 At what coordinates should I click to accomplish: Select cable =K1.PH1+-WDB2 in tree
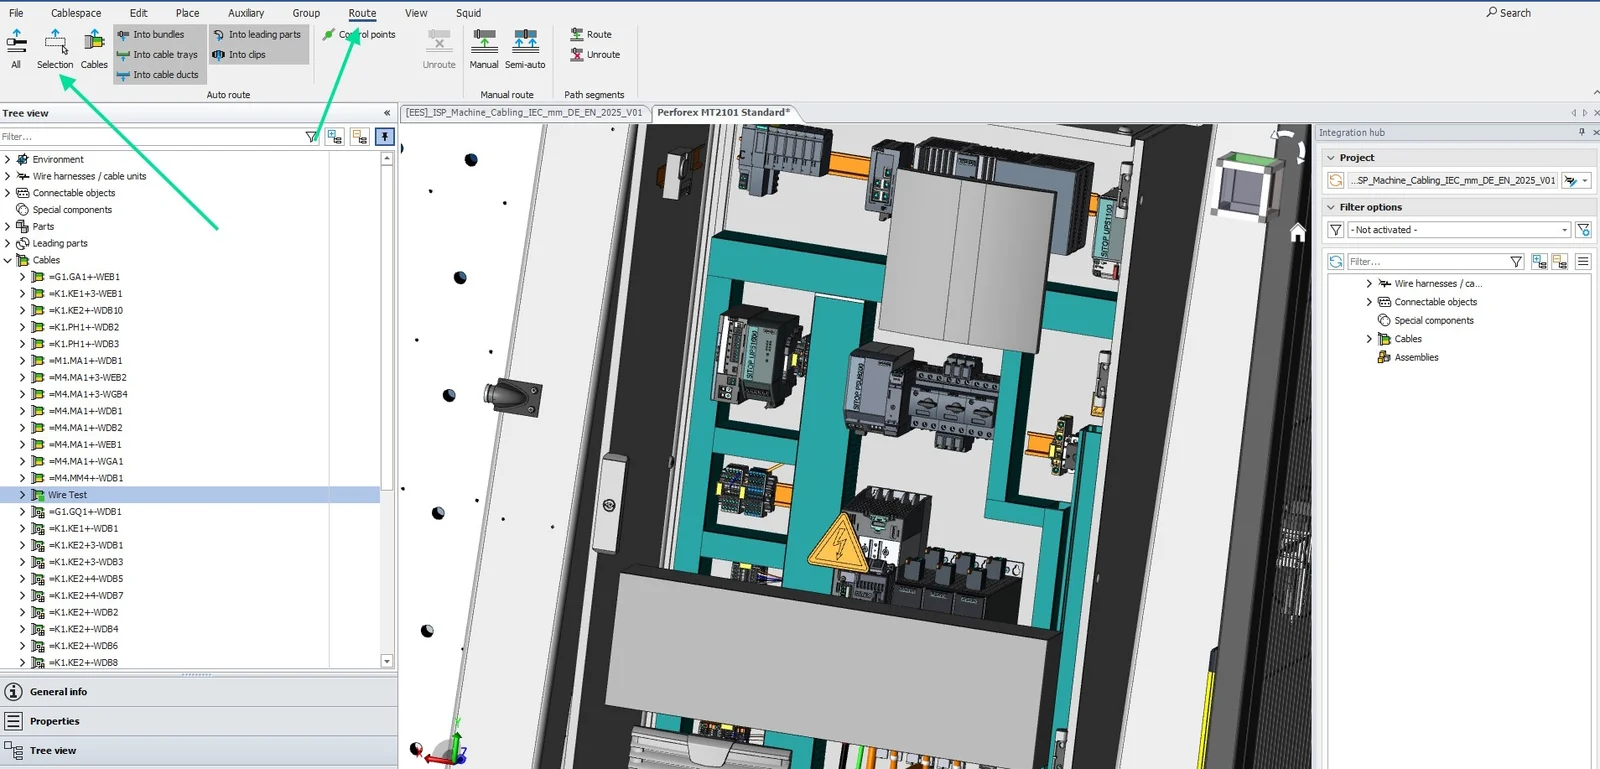coord(84,327)
